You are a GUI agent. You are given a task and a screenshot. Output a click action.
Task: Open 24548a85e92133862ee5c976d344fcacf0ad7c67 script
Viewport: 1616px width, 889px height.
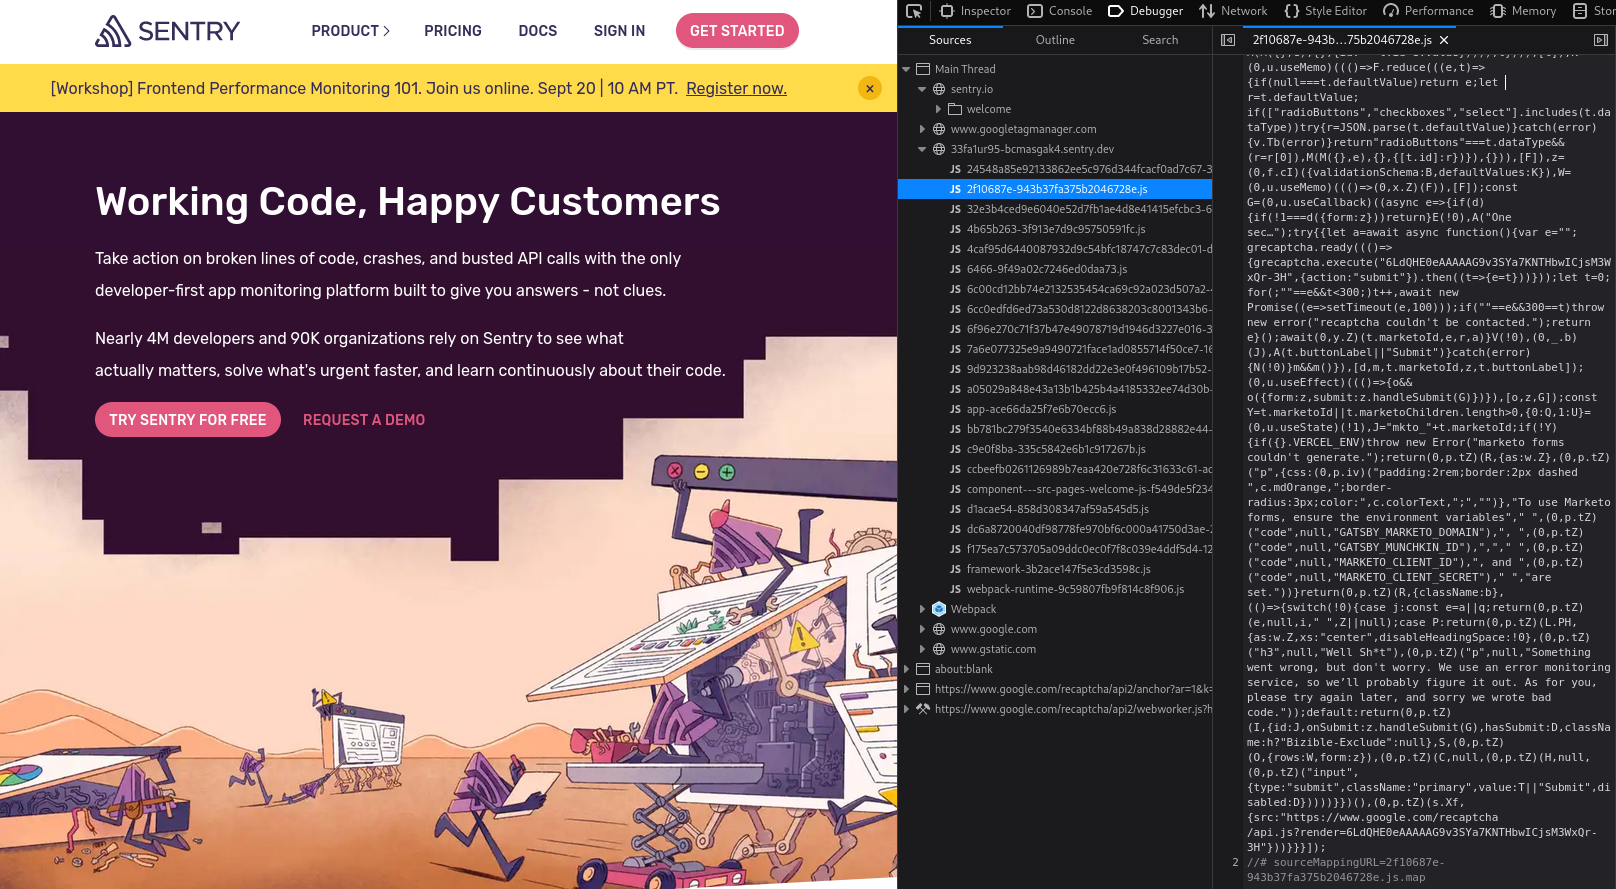click(1055, 169)
